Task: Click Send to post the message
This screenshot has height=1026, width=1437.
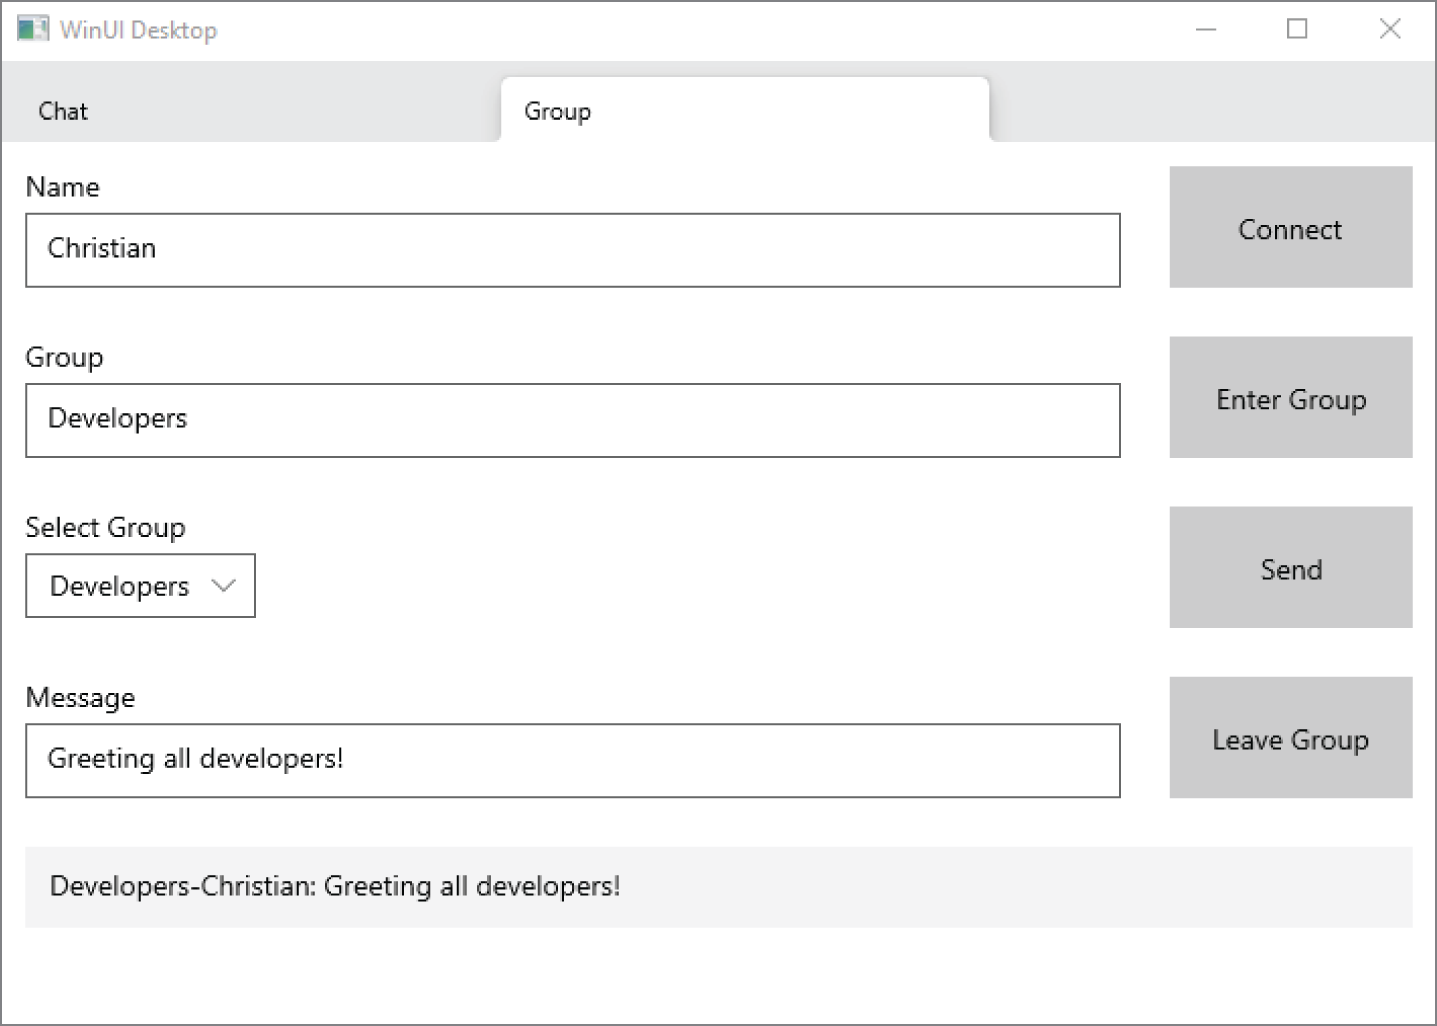Action: coord(1290,568)
